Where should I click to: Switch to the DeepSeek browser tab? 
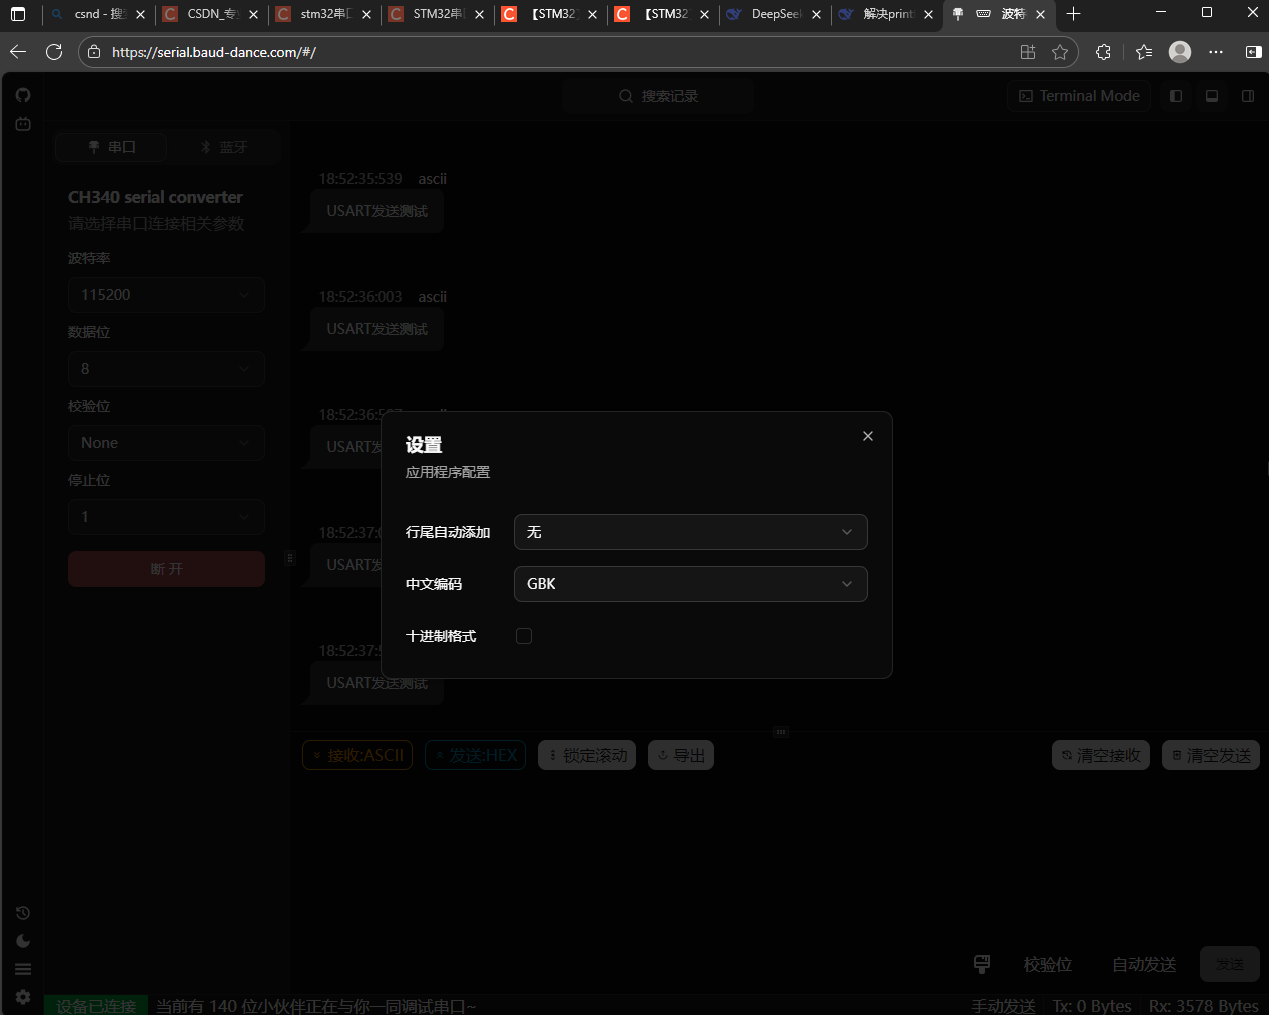coord(774,14)
